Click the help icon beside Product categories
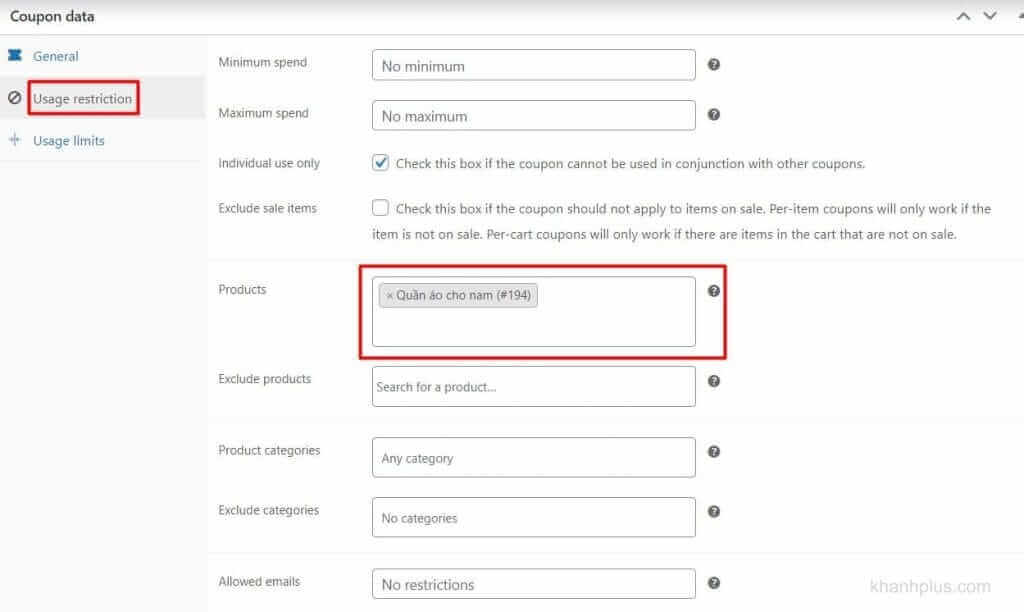Screen dimensions: 1024x612 [714, 451]
